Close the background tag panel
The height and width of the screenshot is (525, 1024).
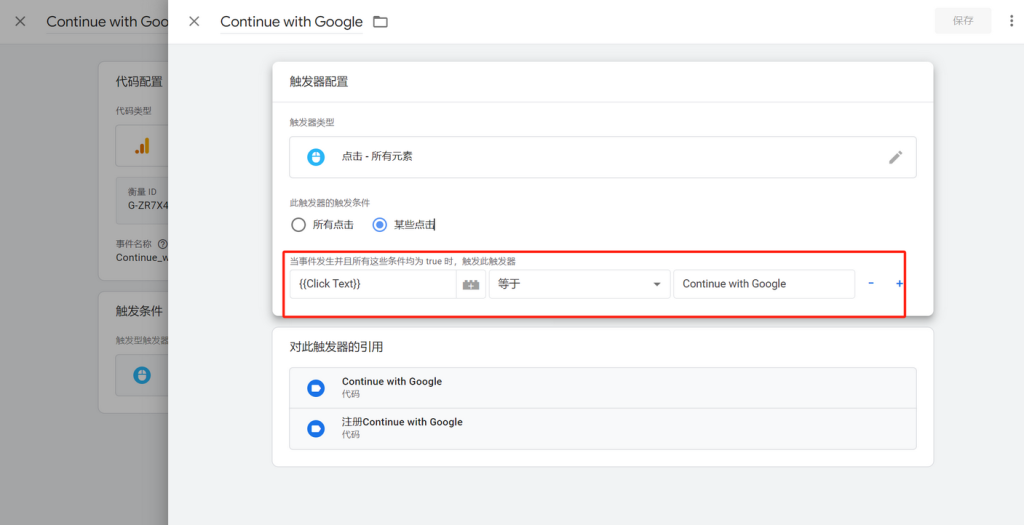point(20,22)
